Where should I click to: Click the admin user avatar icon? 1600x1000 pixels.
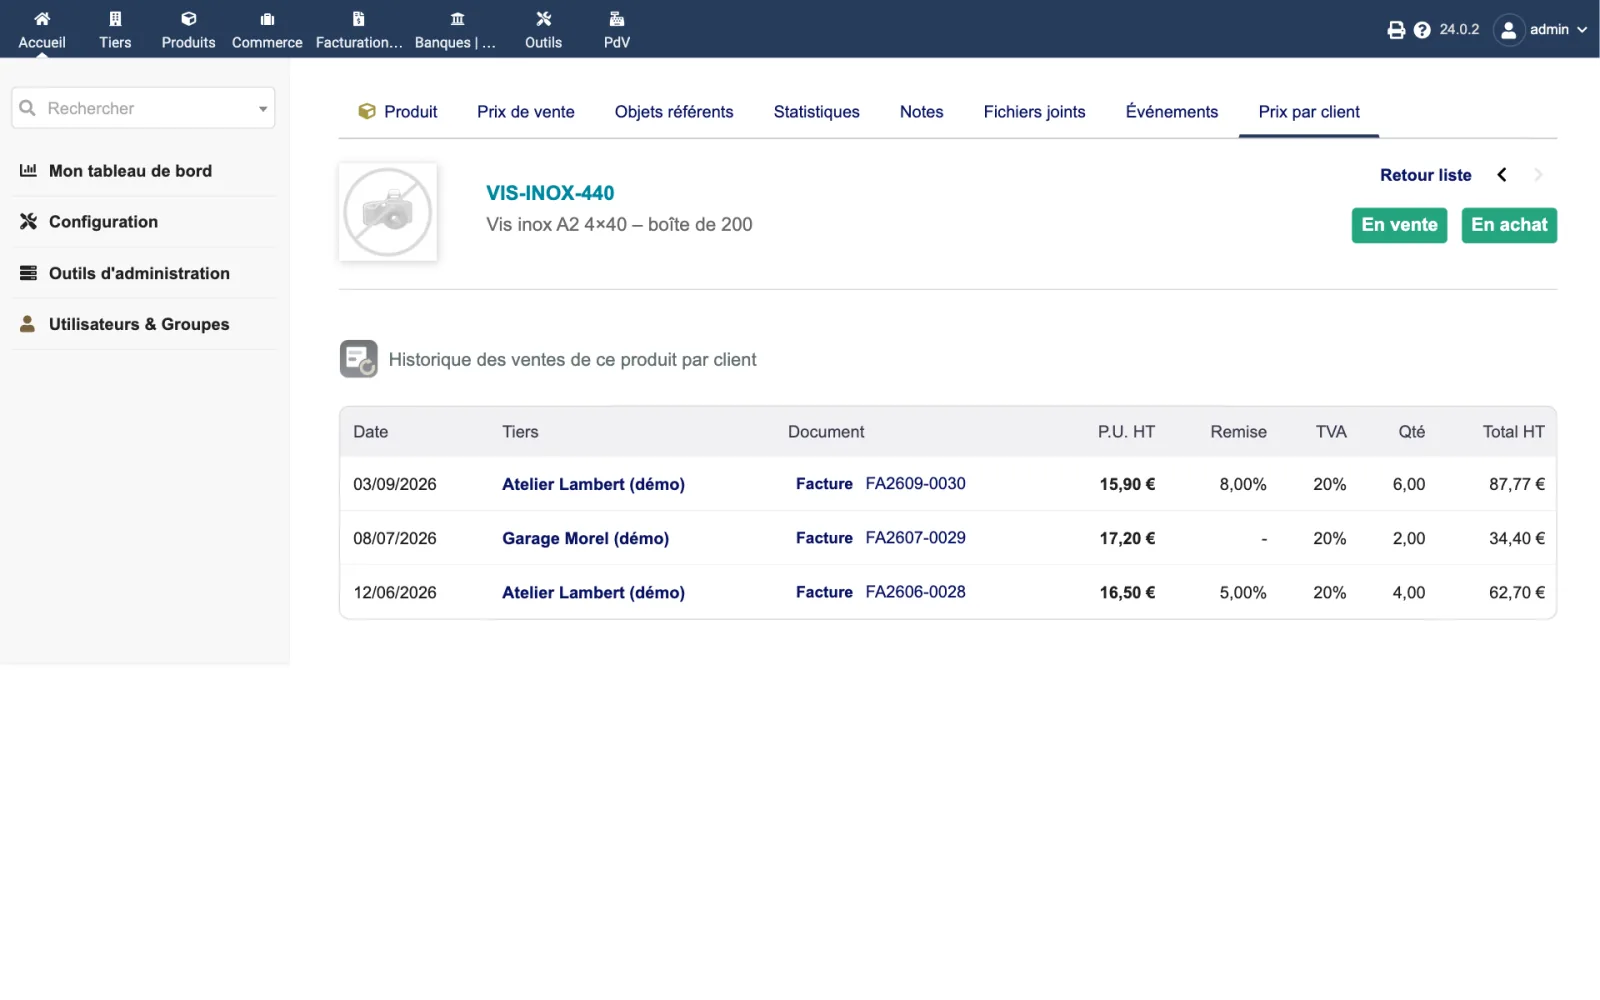1509,30
